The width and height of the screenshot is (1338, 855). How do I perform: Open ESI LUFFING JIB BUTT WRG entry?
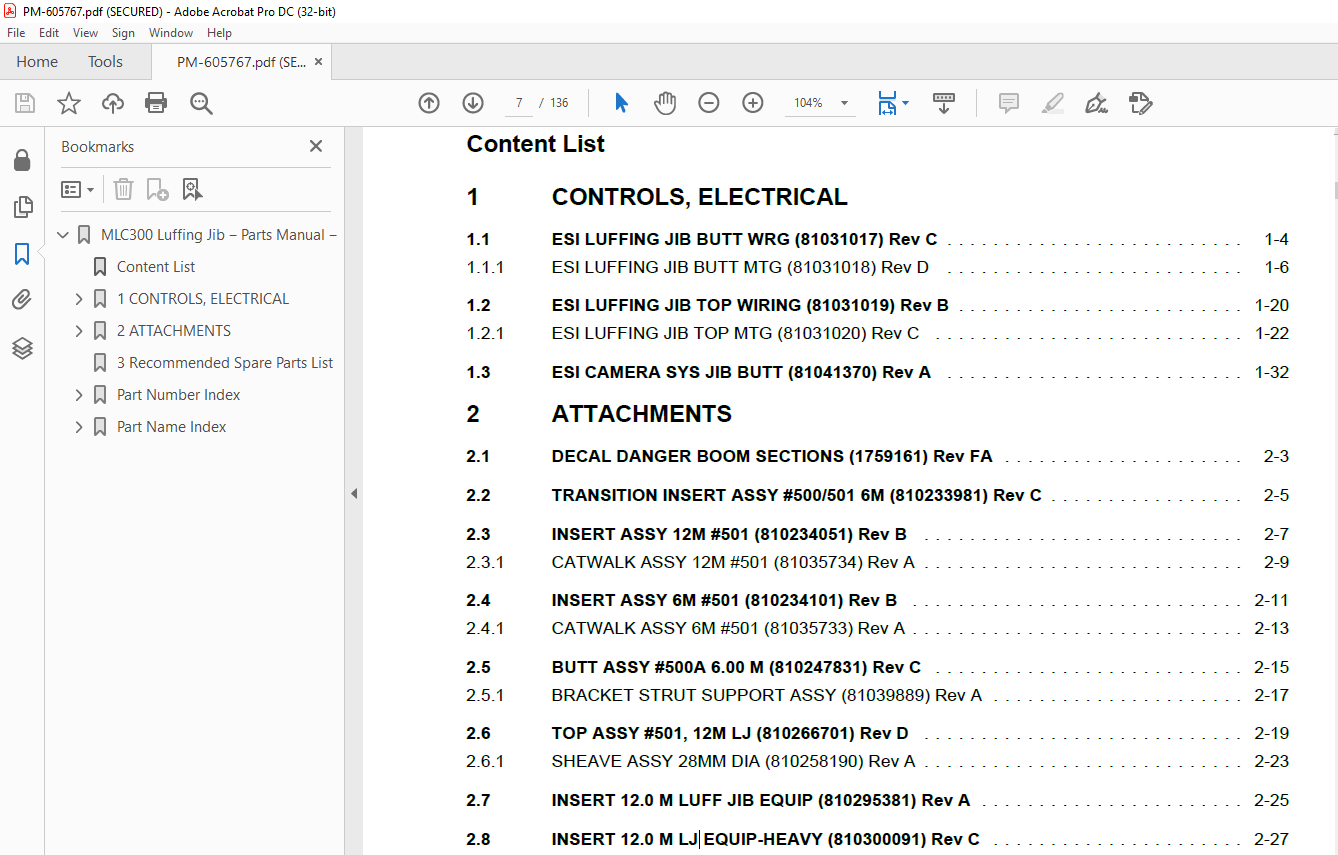pyautogui.click(x=744, y=239)
